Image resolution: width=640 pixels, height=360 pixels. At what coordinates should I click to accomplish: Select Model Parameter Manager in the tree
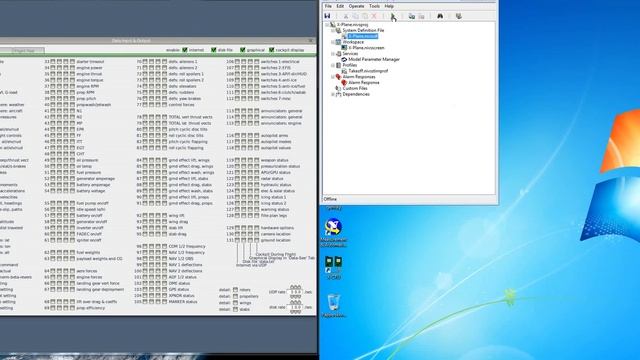[x=374, y=59]
